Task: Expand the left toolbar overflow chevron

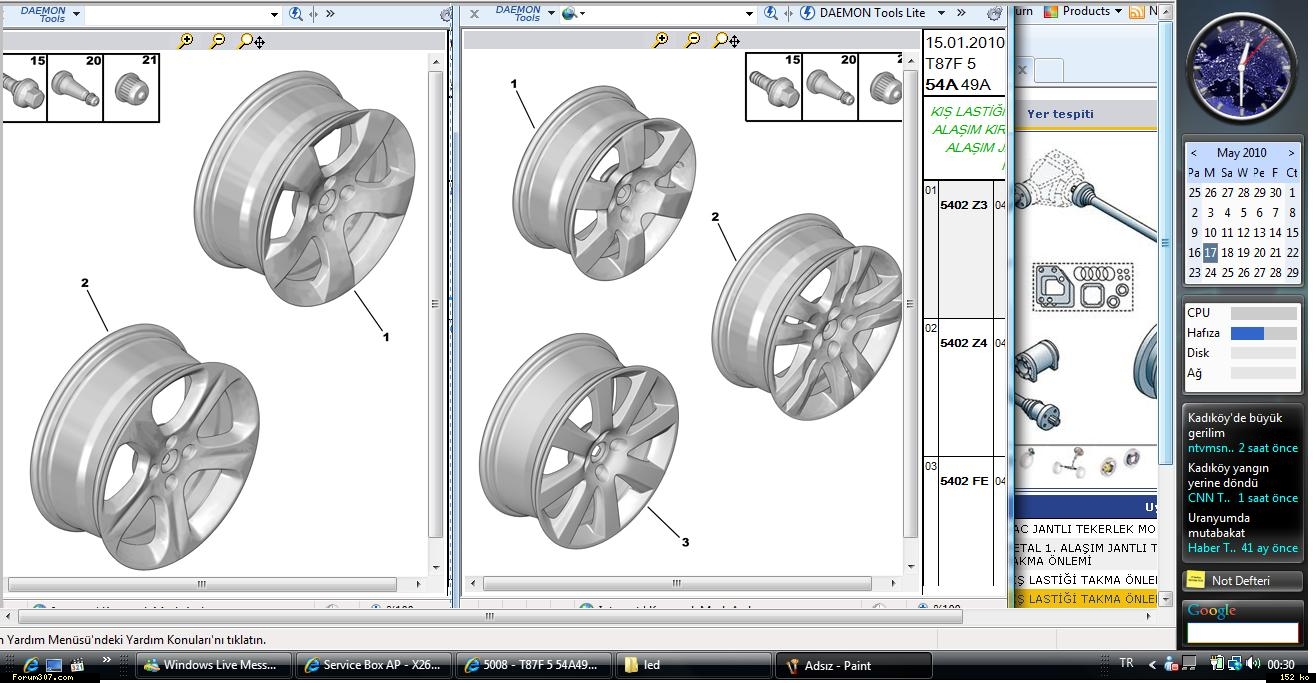Action: tap(330, 14)
